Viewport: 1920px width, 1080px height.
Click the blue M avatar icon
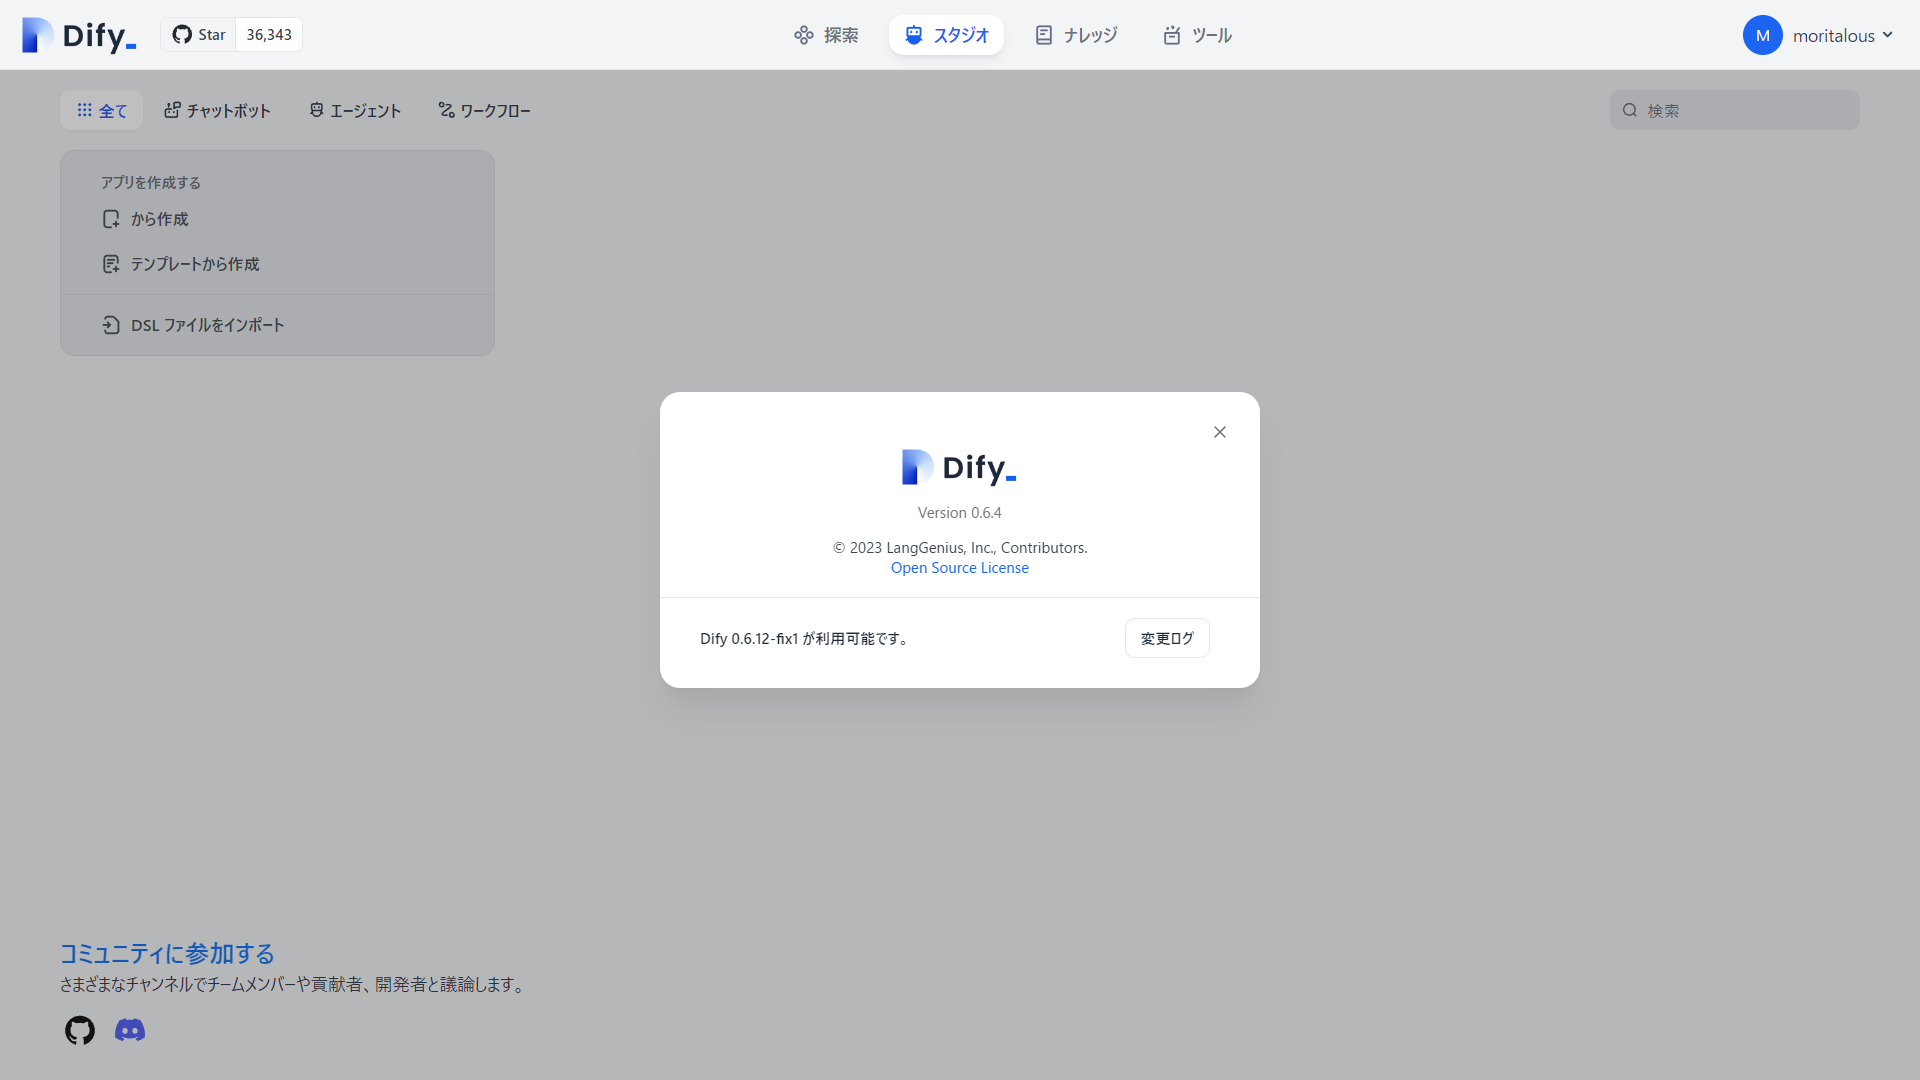[x=1762, y=35]
